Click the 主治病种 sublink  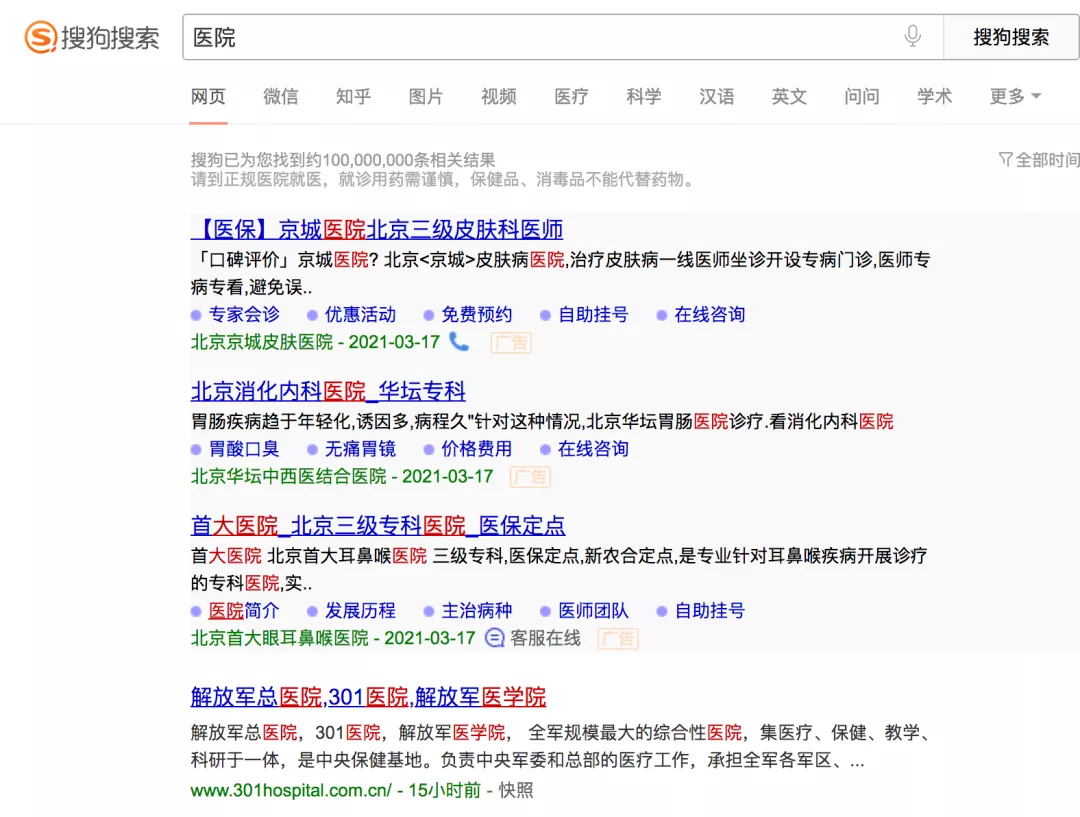point(477,610)
